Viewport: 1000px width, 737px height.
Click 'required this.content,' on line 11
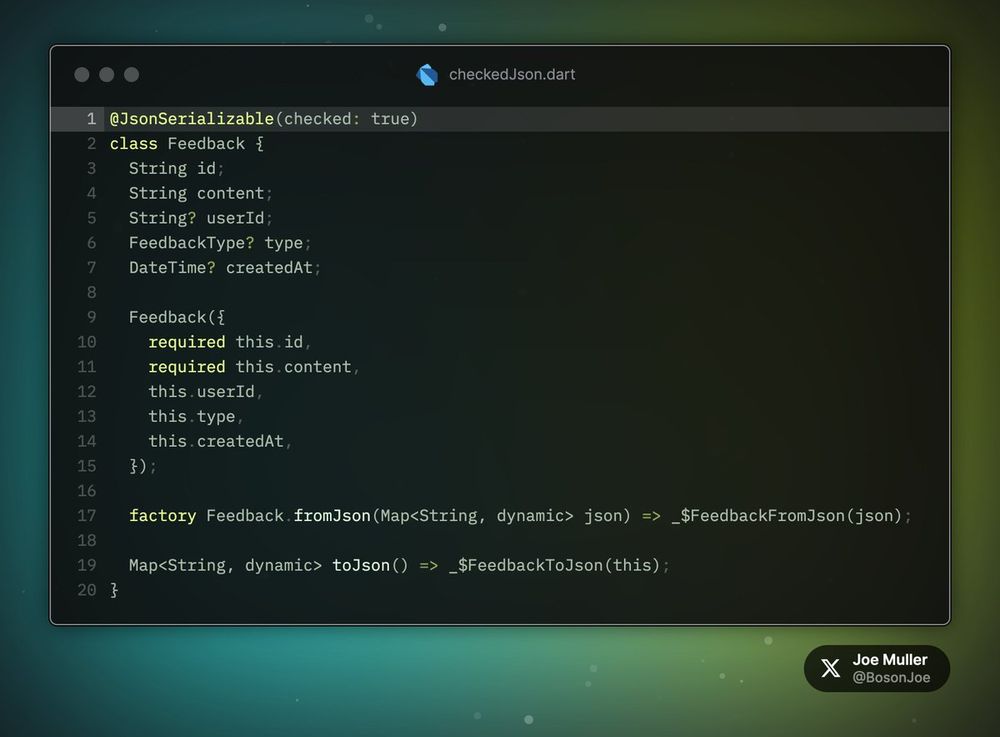pos(254,367)
